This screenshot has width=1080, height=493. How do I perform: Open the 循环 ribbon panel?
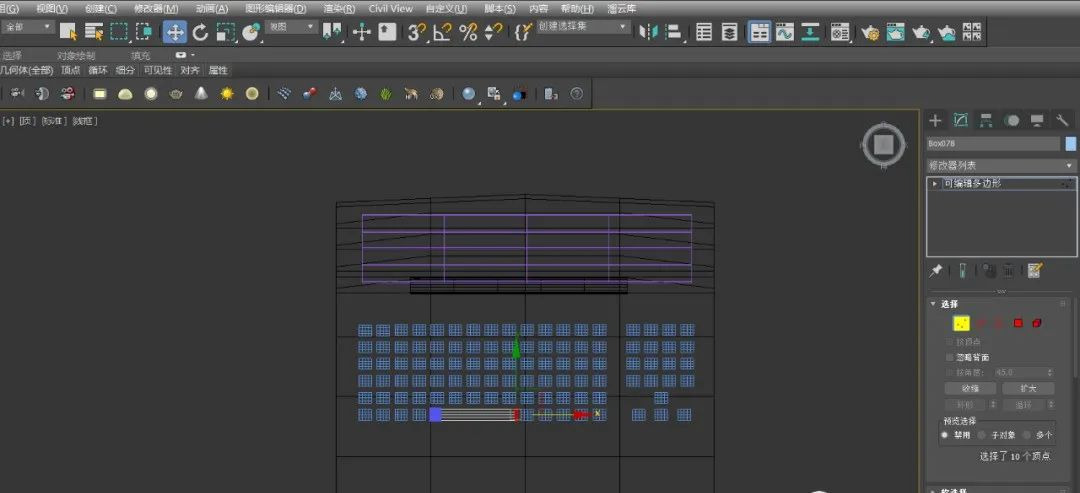click(98, 70)
